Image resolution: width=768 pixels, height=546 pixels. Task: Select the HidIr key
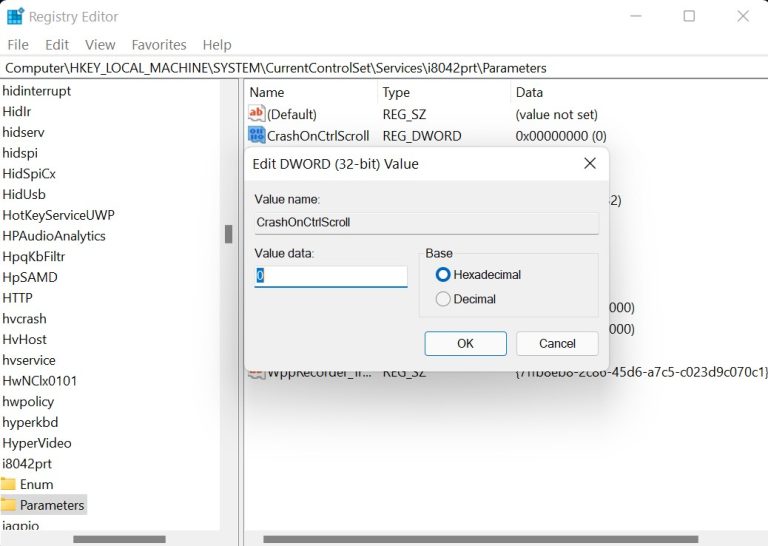[17, 112]
